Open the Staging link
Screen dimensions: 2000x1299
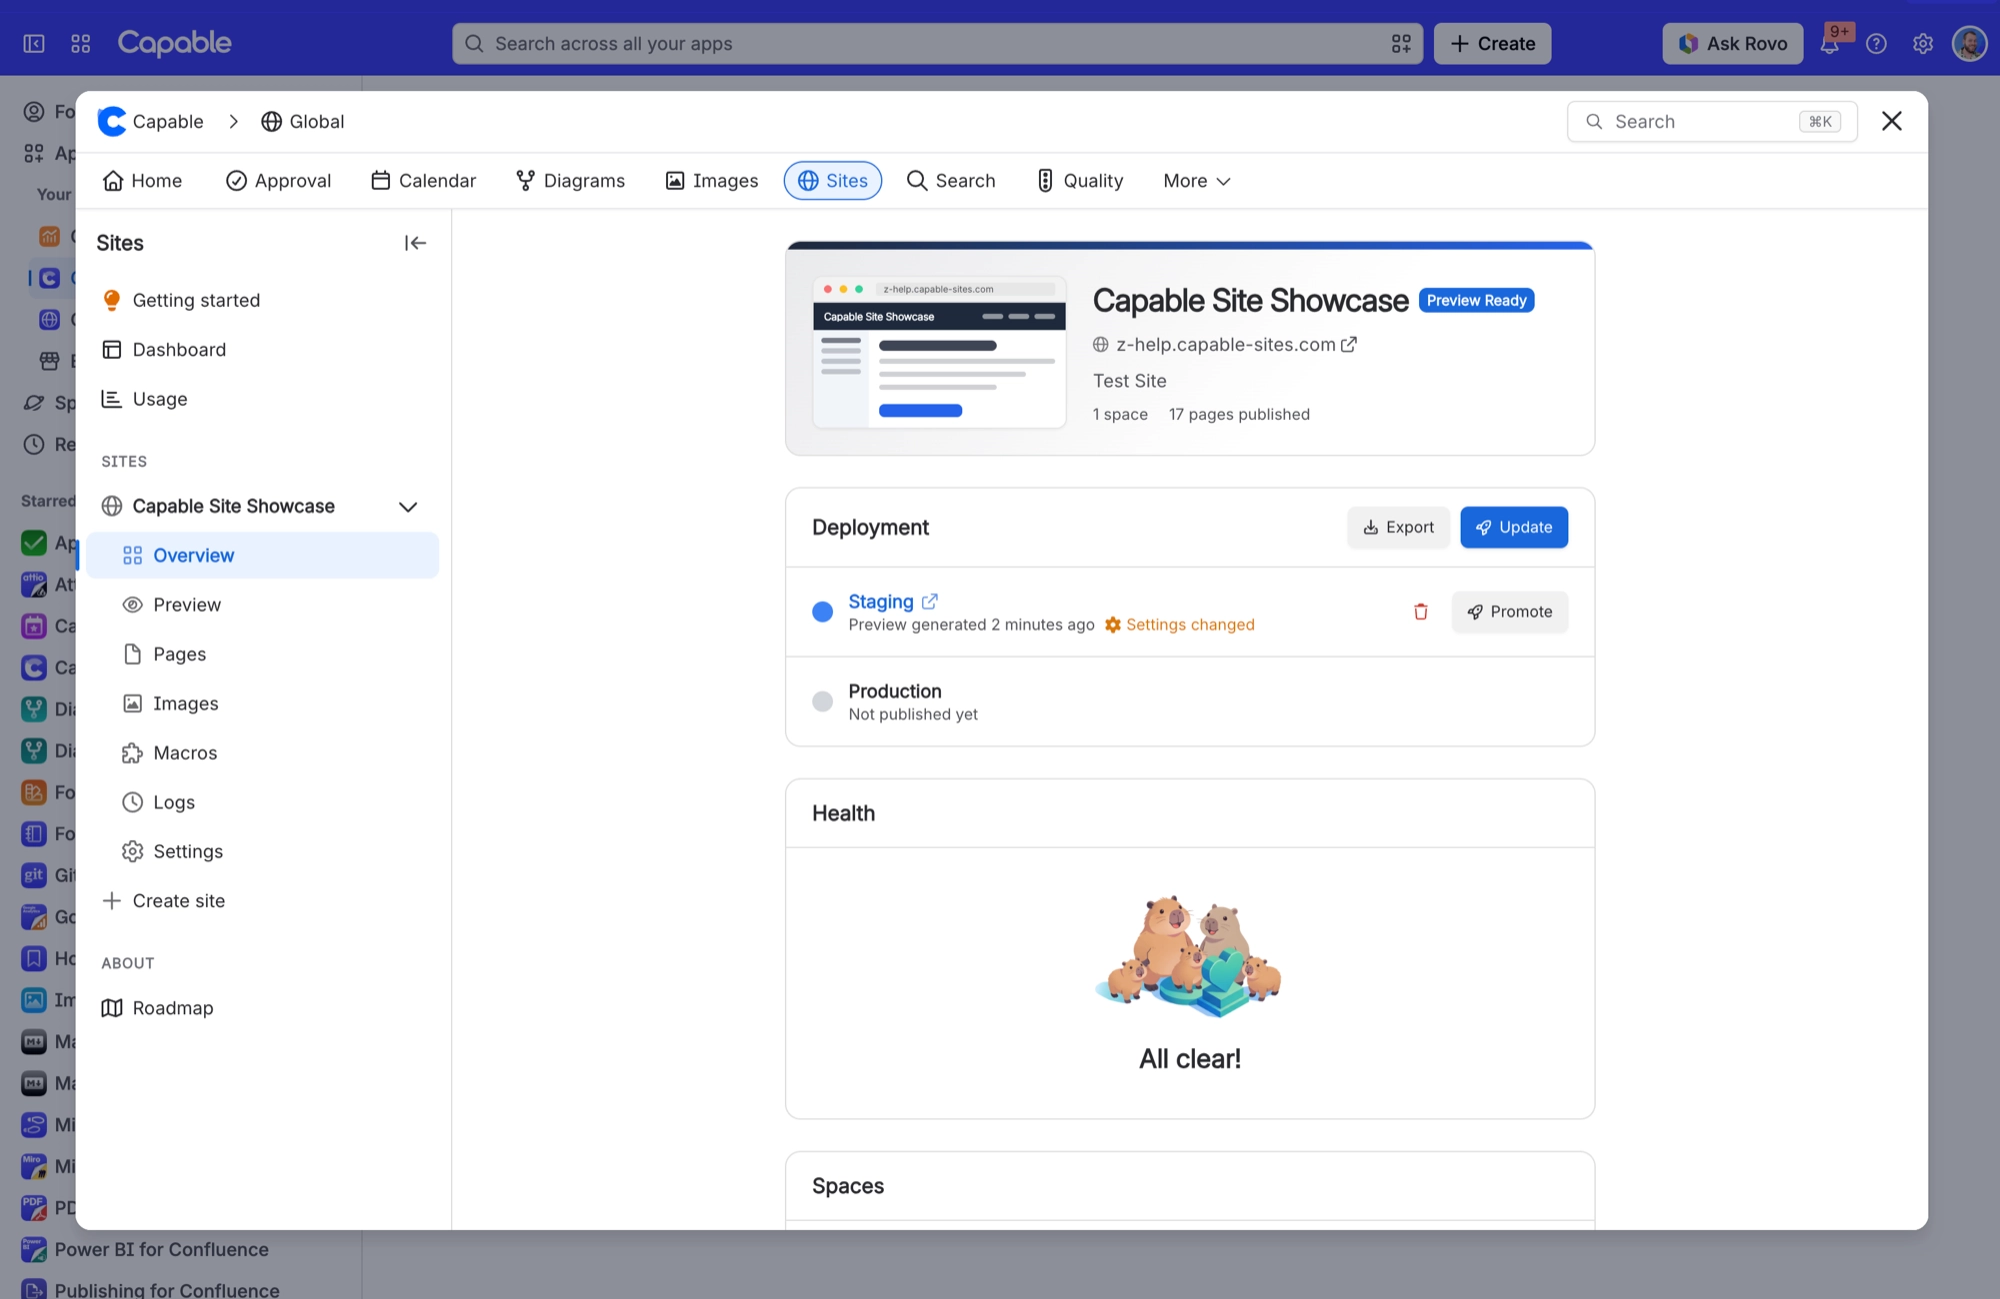(x=881, y=601)
